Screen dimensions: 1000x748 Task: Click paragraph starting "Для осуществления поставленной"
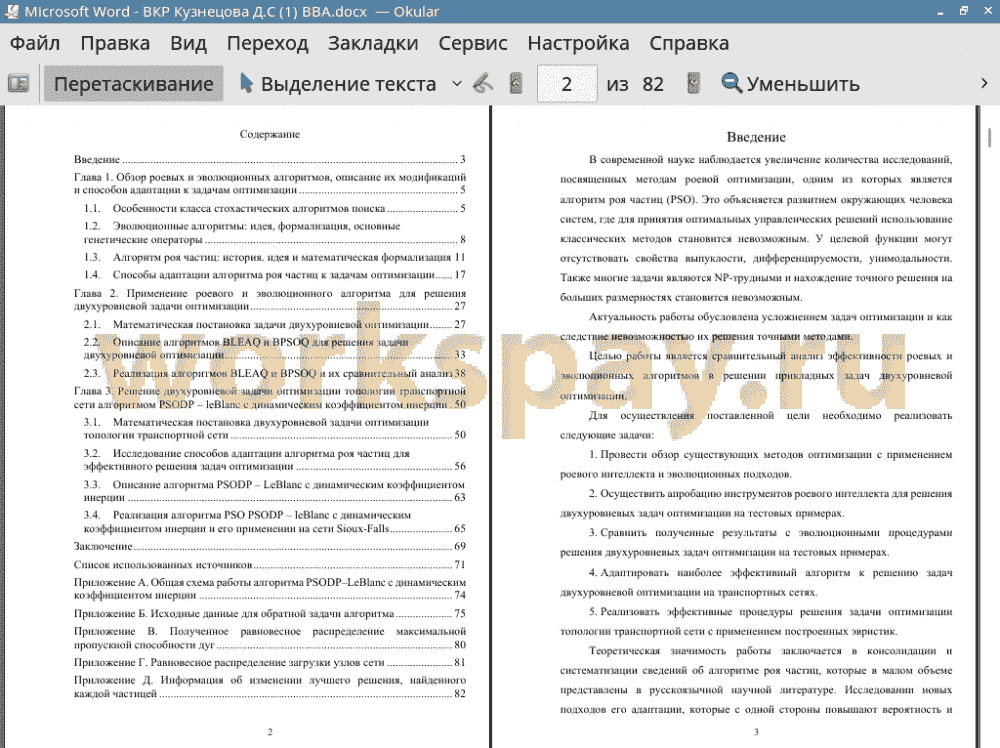[x=756, y=425]
